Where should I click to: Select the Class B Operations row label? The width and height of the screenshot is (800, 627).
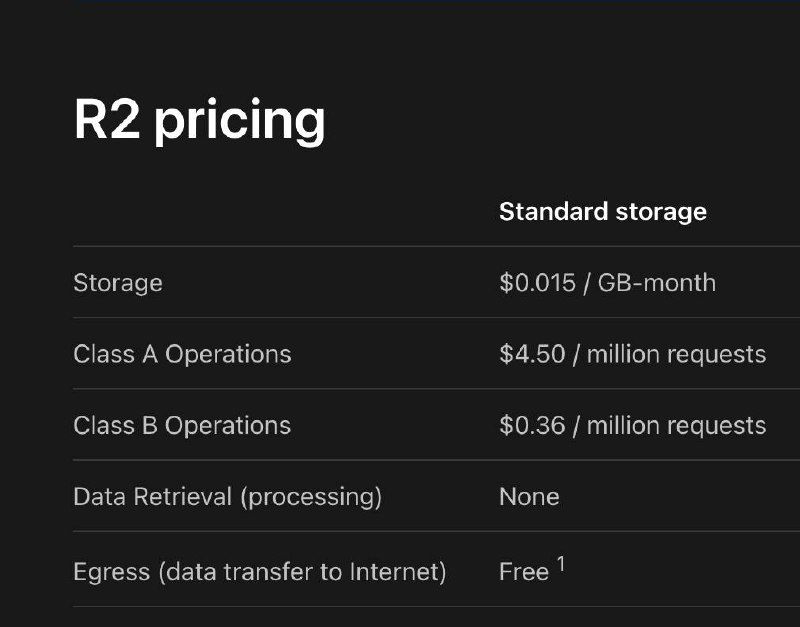click(x=182, y=425)
